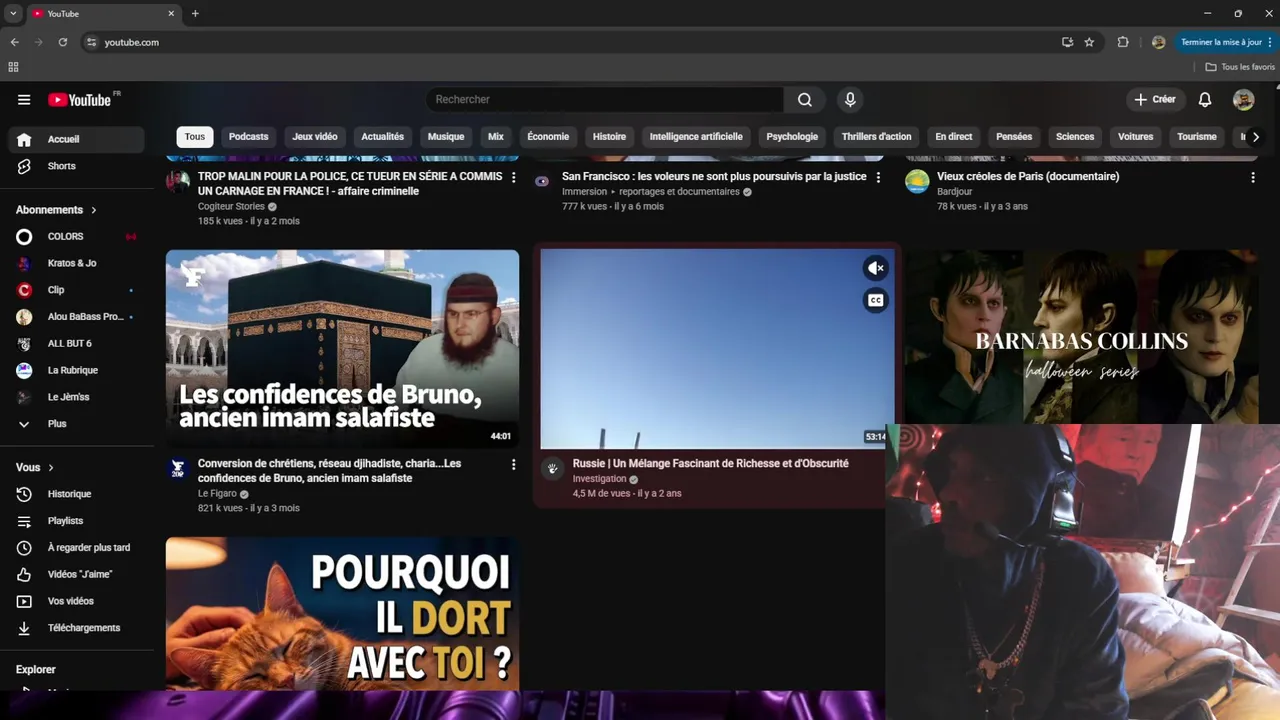The height and width of the screenshot is (720, 1280).
Task: Open options menu for Bruno imam video
Action: click(514, 464)
